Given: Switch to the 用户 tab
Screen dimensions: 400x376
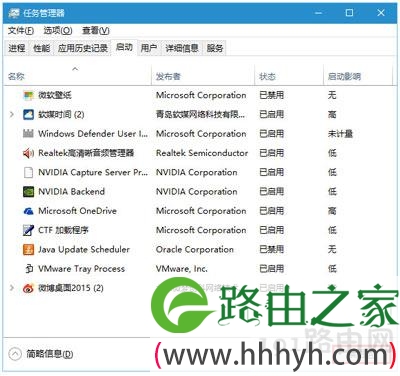Looking at the screenshot, I should click(149, 48).
